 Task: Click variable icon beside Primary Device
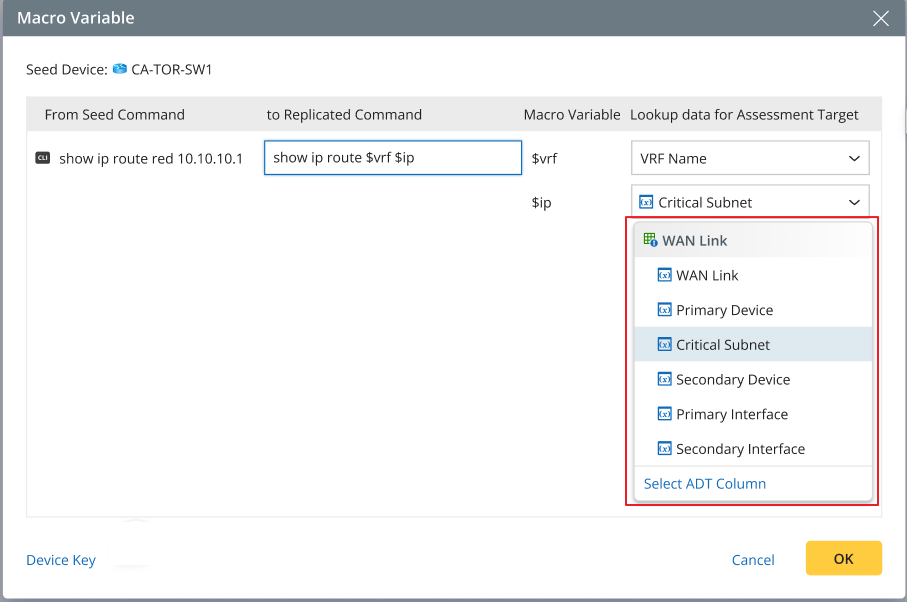point(664,310)
